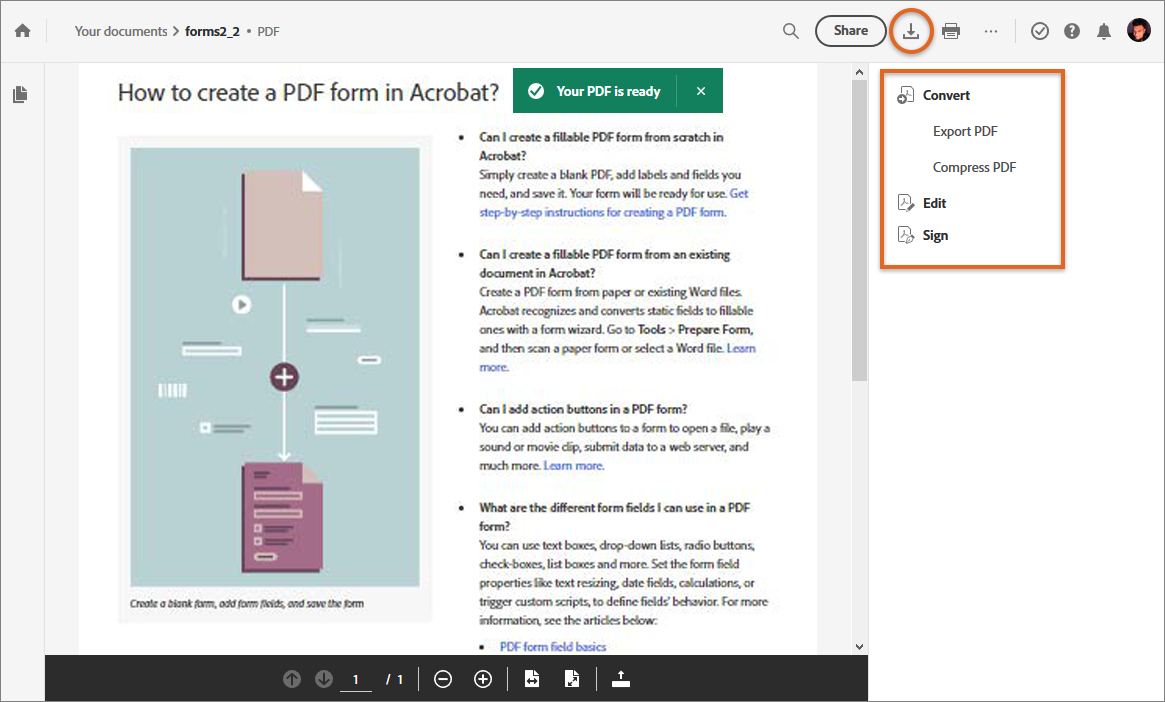Screen dimensions: 1165x702
Task: Select Export PDF under Convert
Action: (964, 131)
